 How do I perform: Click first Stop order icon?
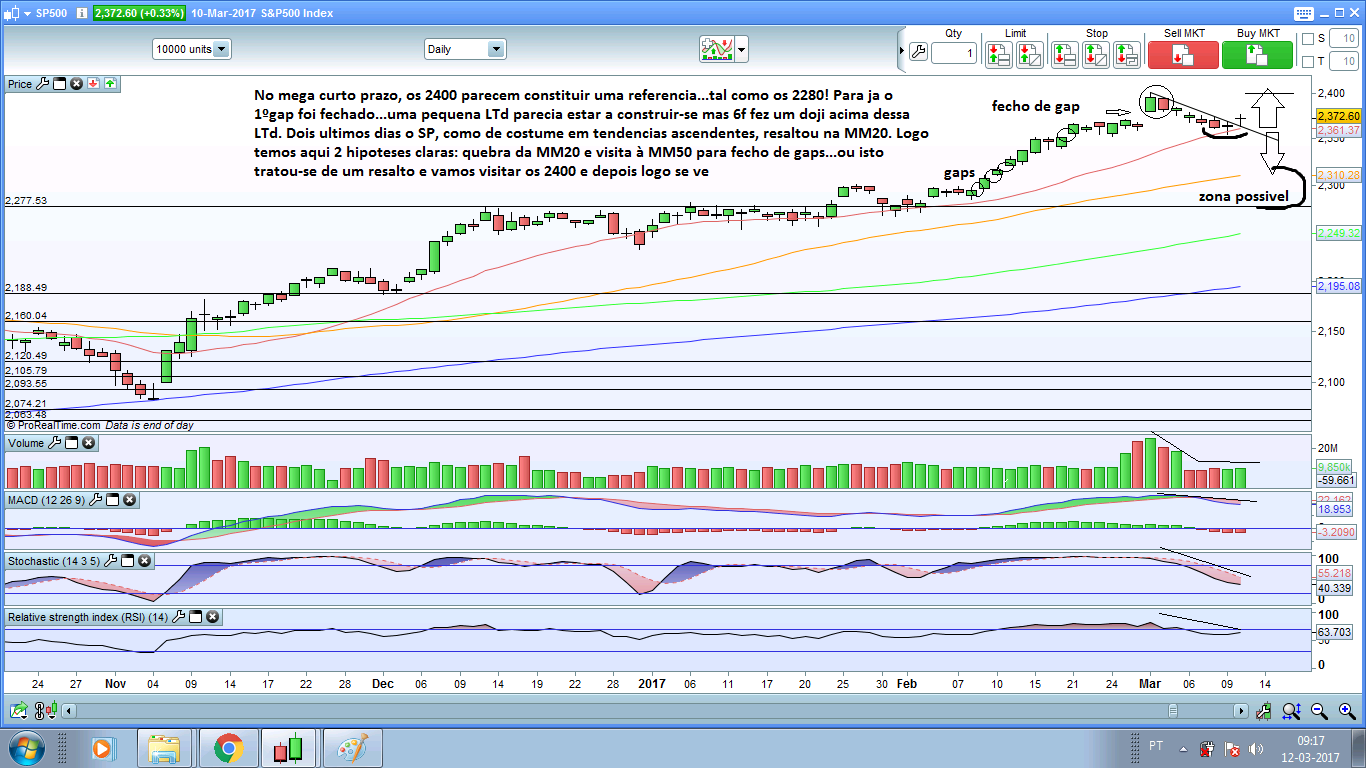coord(1064,54)
